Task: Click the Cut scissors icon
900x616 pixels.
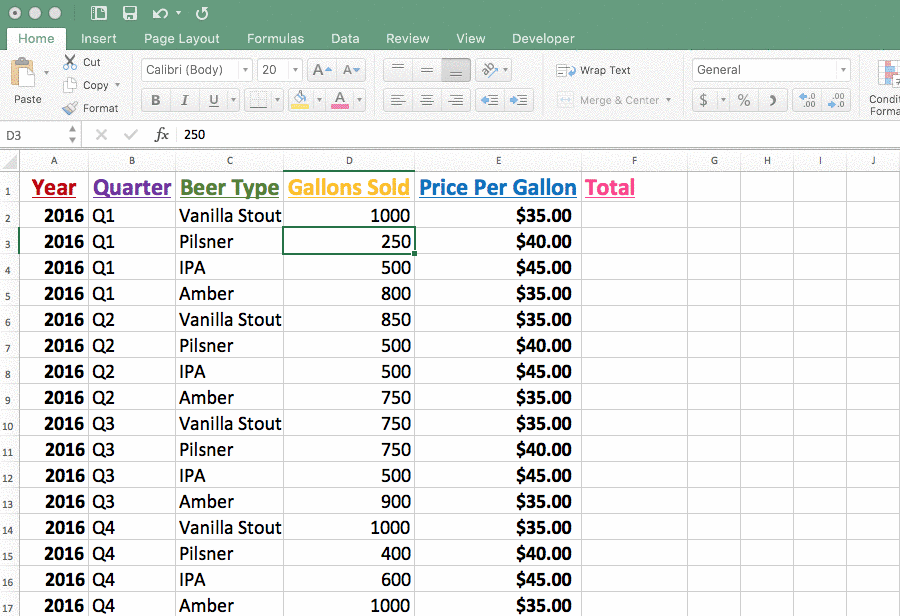Action: tap(70, 62)
